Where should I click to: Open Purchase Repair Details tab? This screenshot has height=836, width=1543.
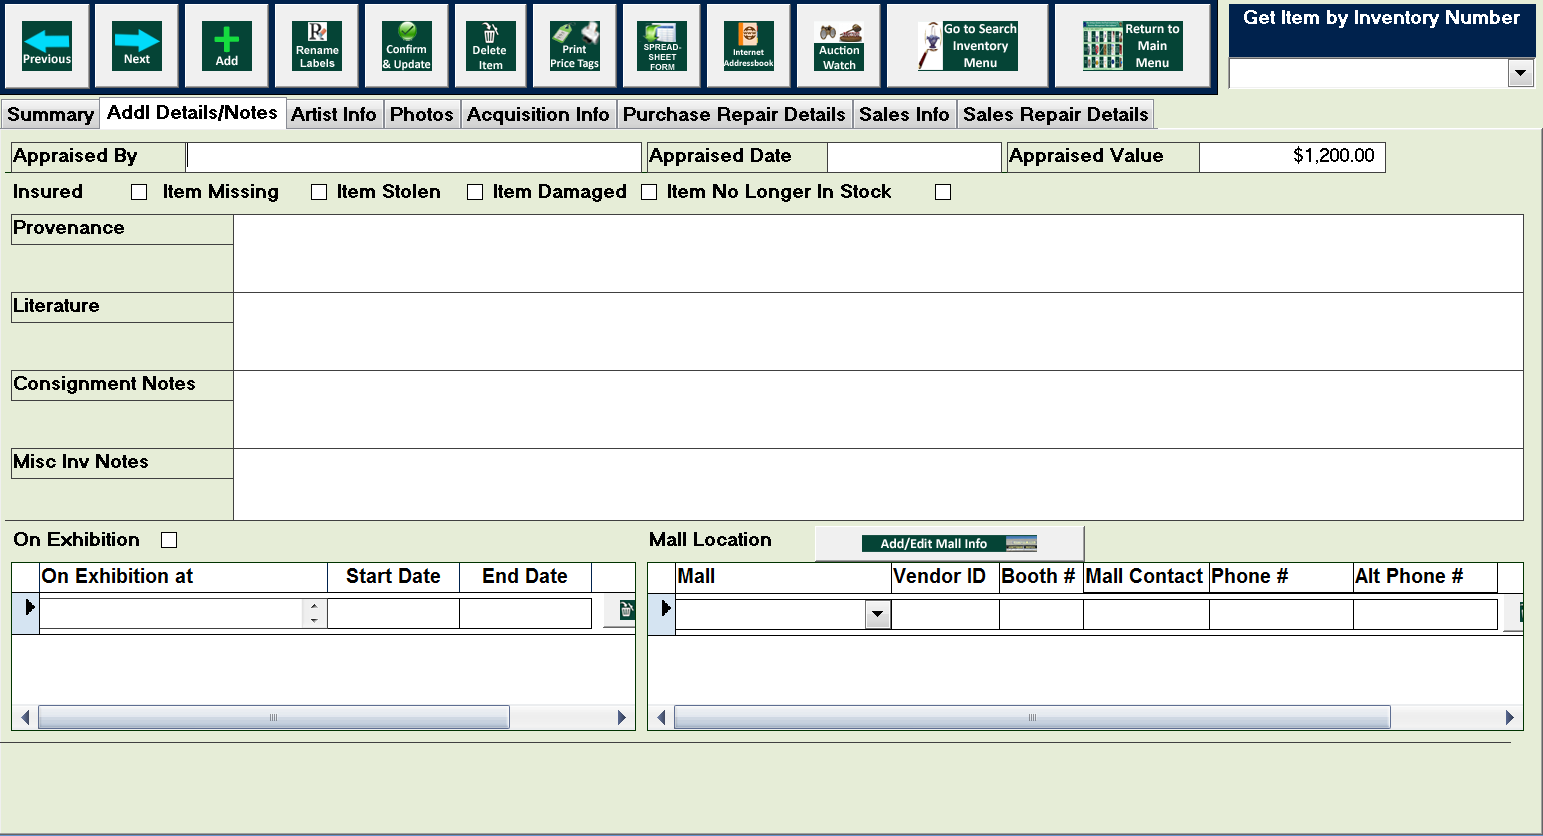[734, 114]
